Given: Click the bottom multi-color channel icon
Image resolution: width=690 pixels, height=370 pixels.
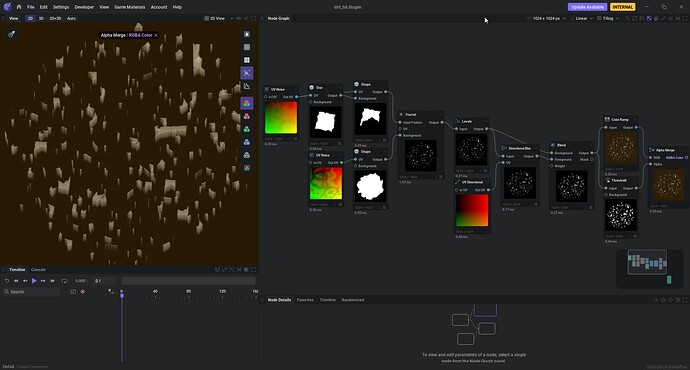Looking at the screenshot, I should [x=247, y=168].
